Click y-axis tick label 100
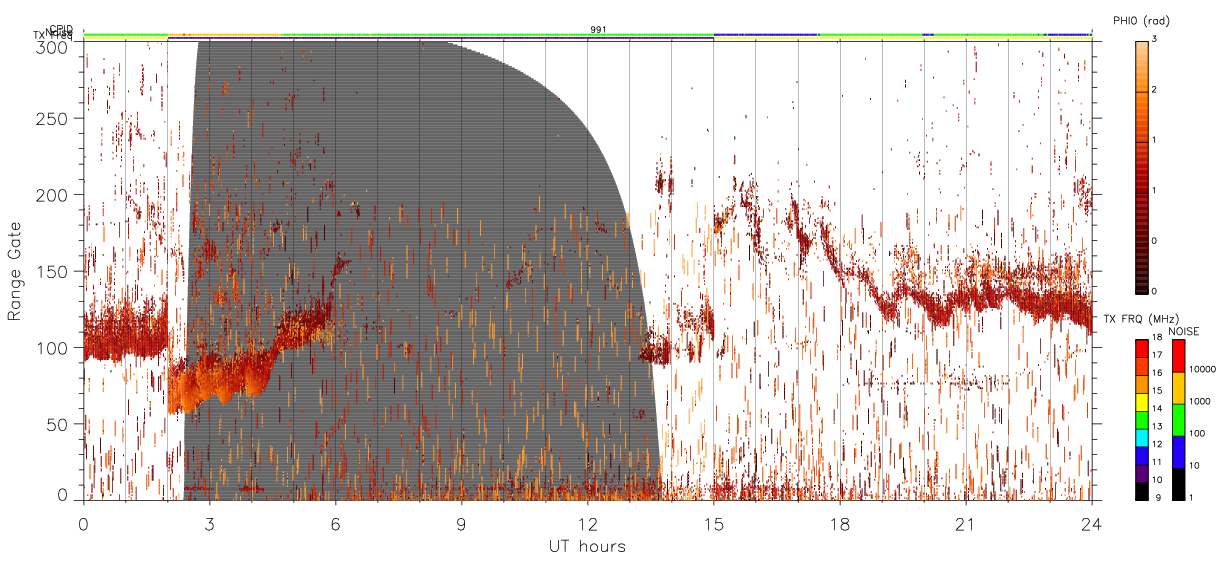The width and height of the screenshot is (1228, 567). click(x=54, y=348)
